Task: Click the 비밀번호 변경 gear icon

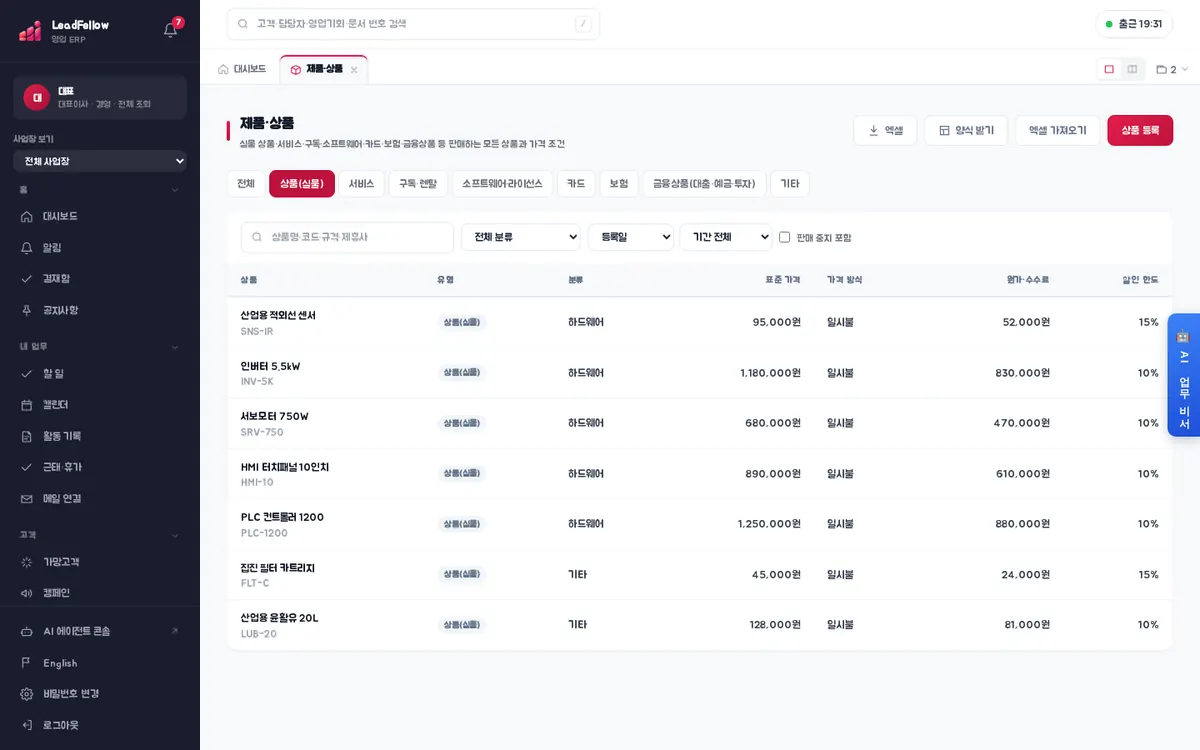Action: 27,694
